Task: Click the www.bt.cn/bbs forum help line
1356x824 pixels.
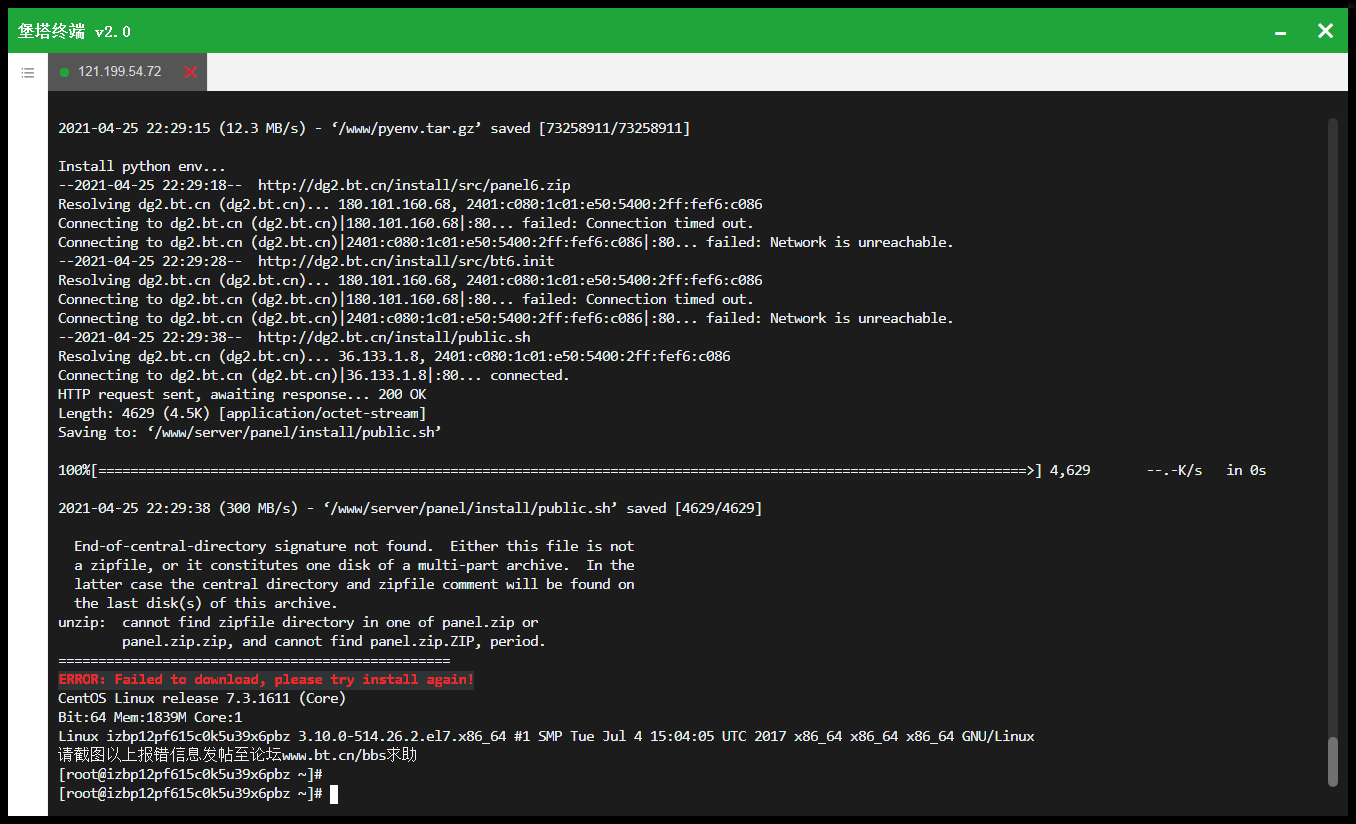Action: click(237, 755)
